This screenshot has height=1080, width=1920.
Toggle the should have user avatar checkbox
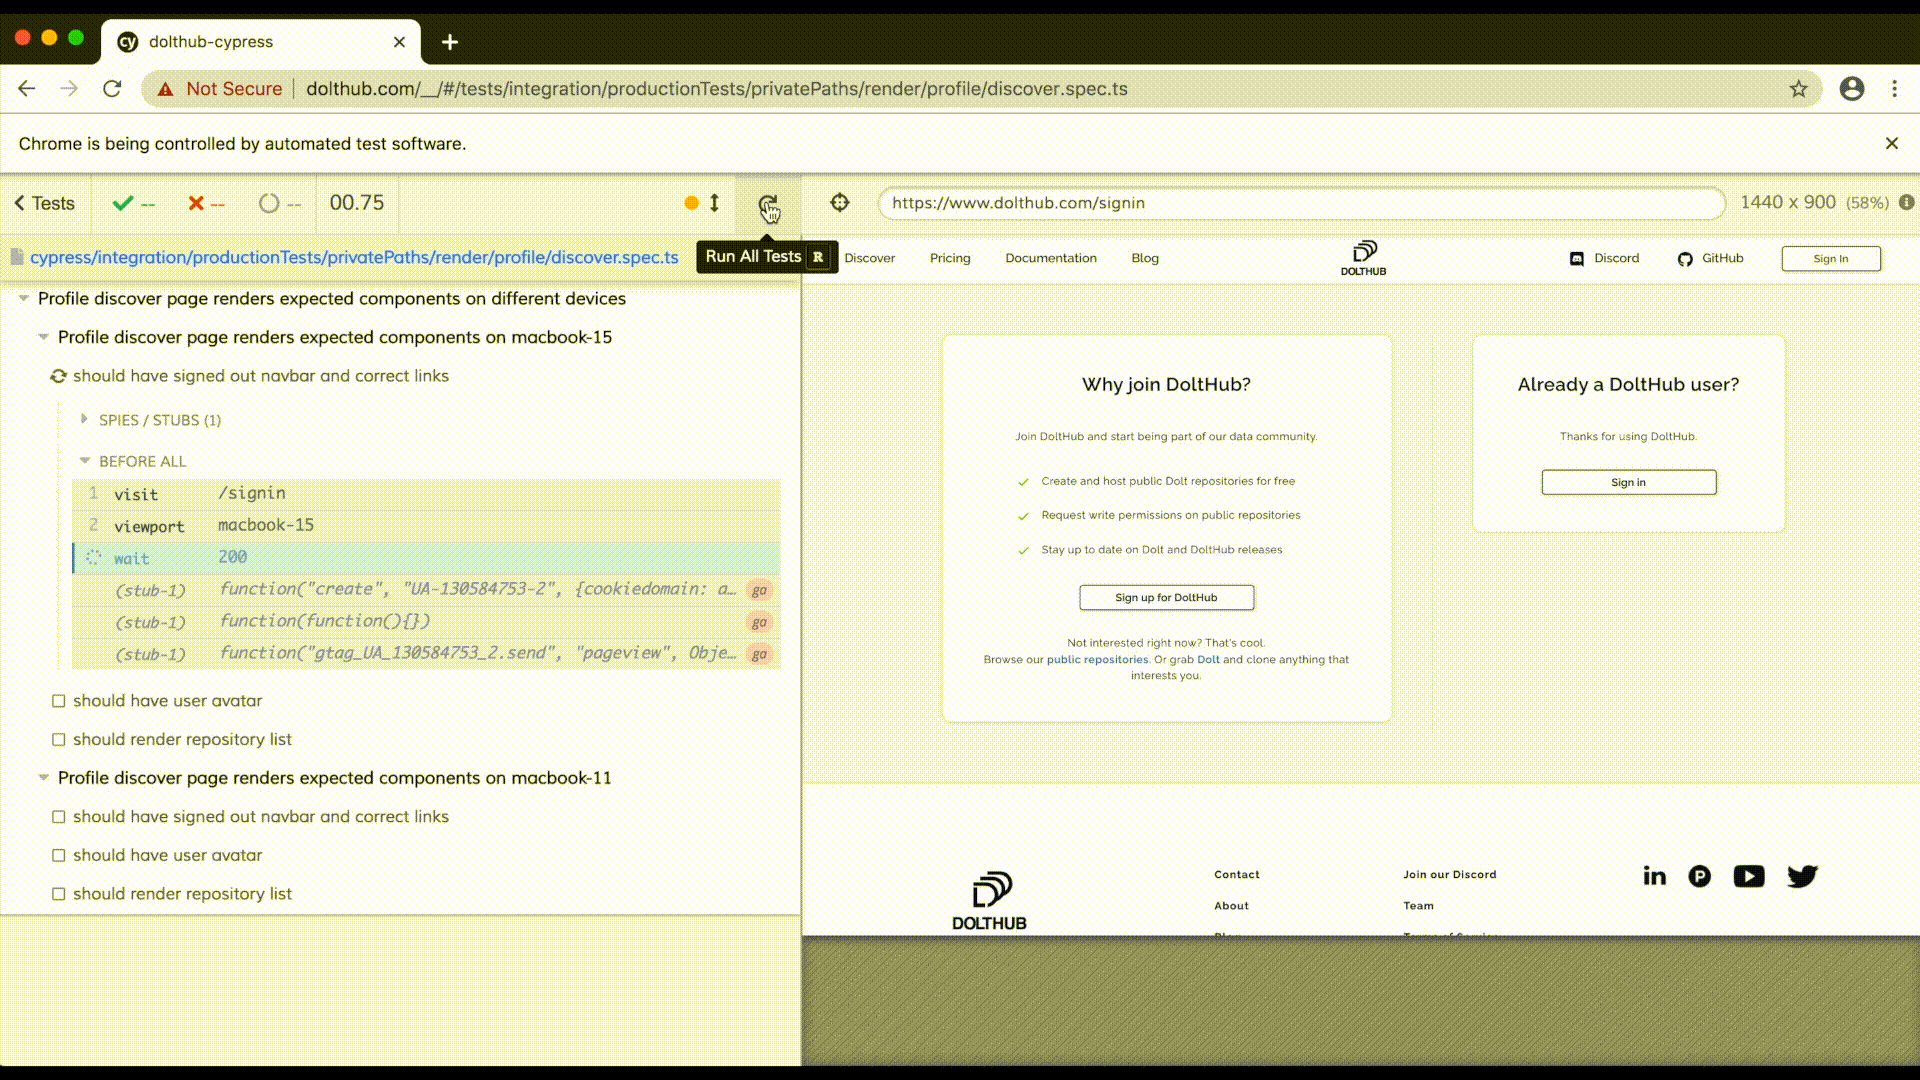click(x=58, y=700)
